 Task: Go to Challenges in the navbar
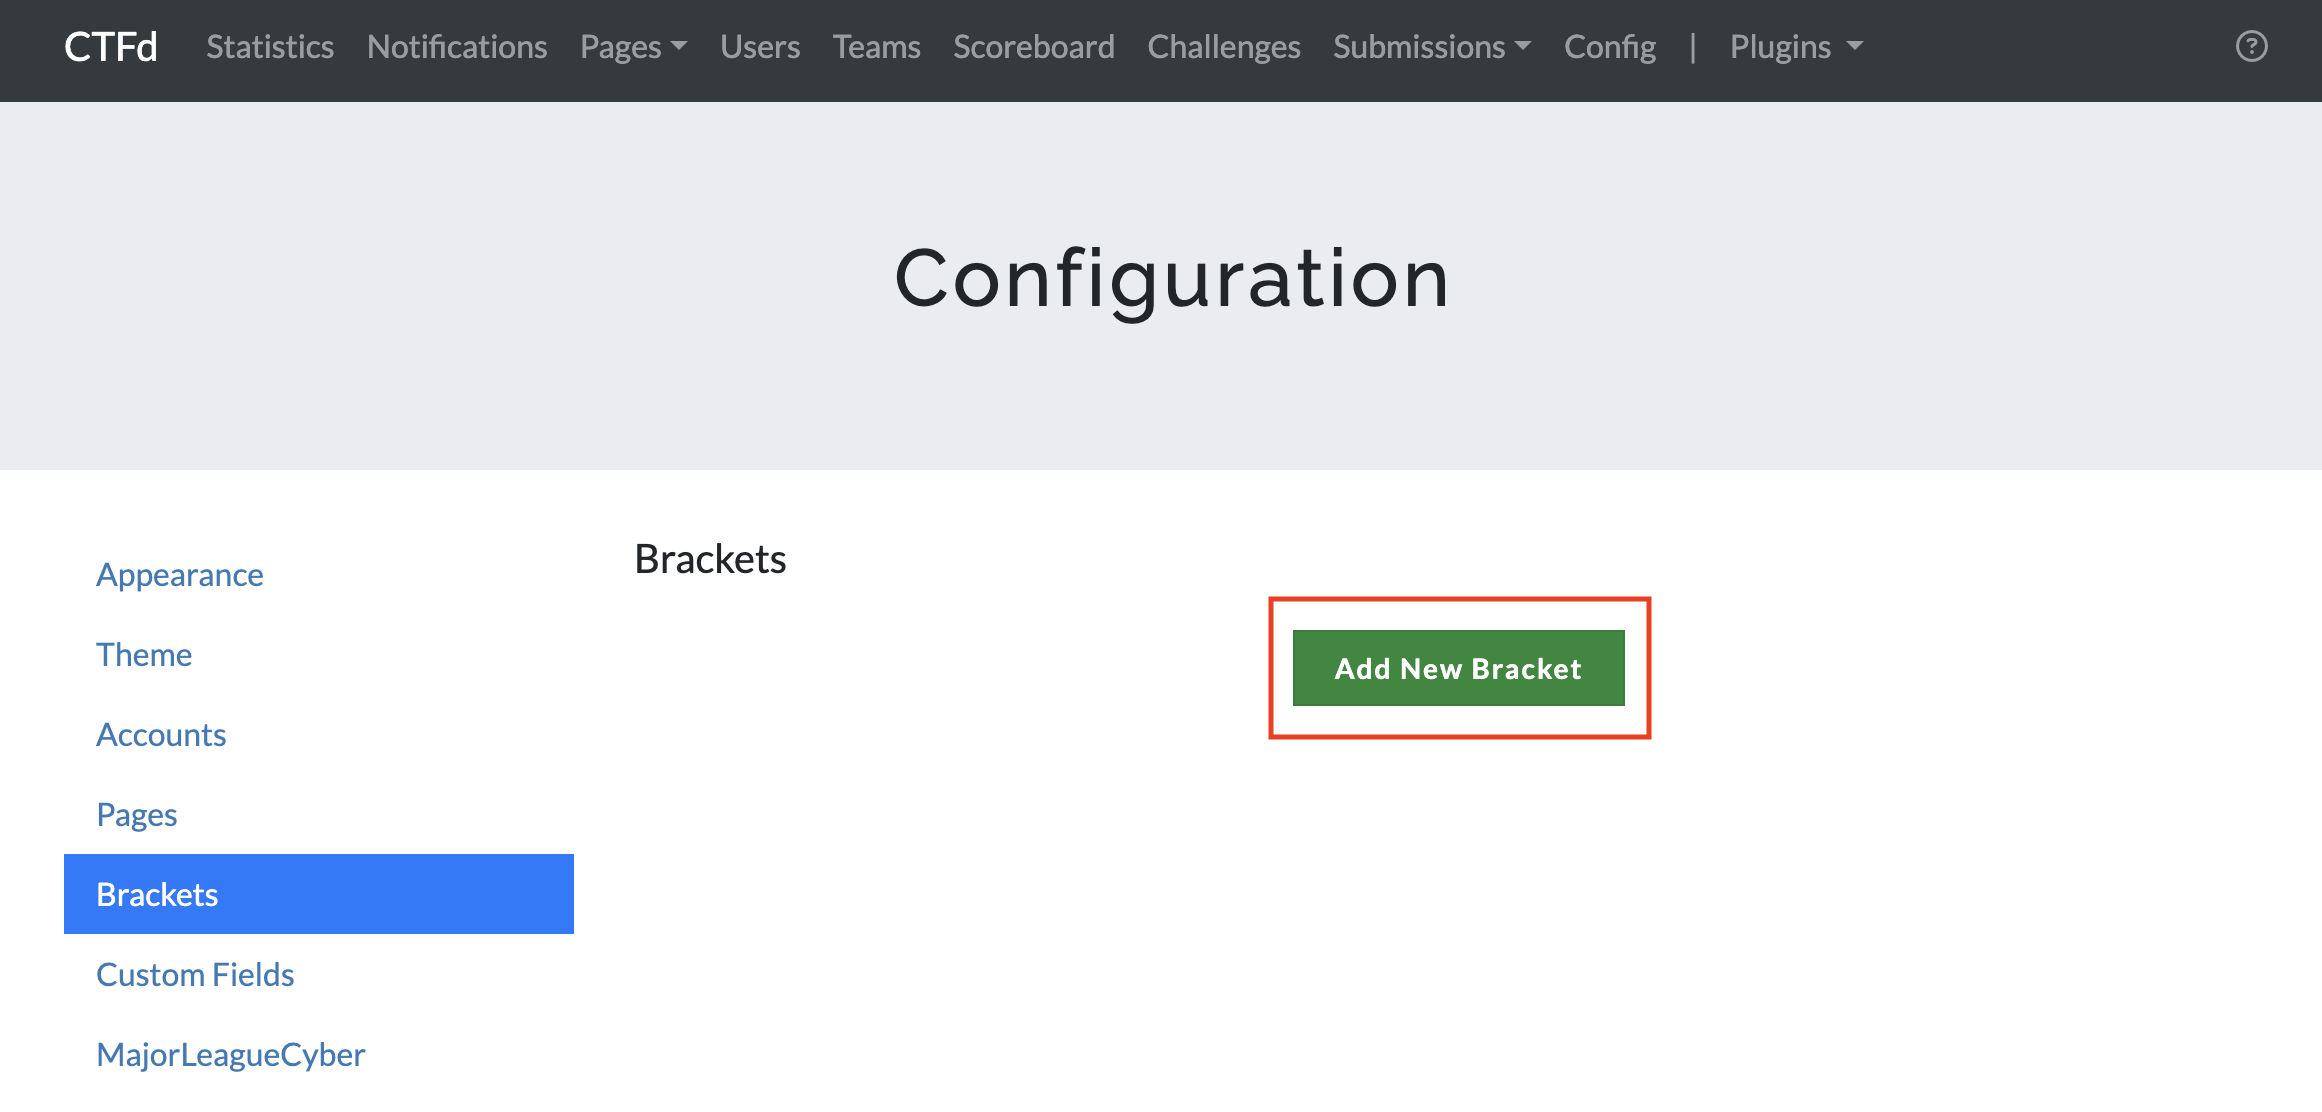tap(1223, 47)
